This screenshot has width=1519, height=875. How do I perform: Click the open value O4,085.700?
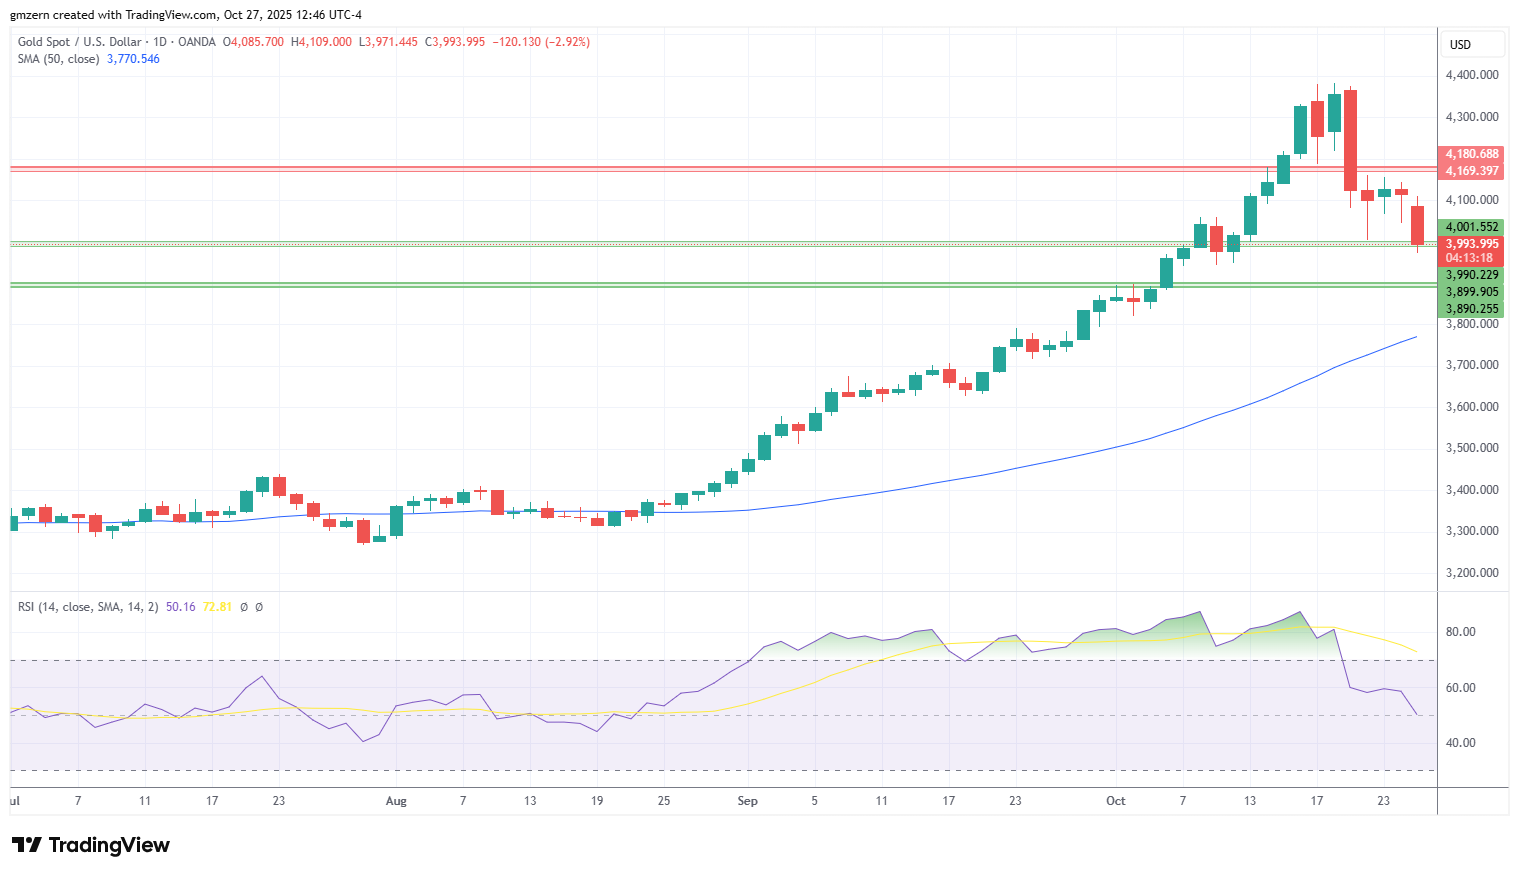(x=253, y=42)
